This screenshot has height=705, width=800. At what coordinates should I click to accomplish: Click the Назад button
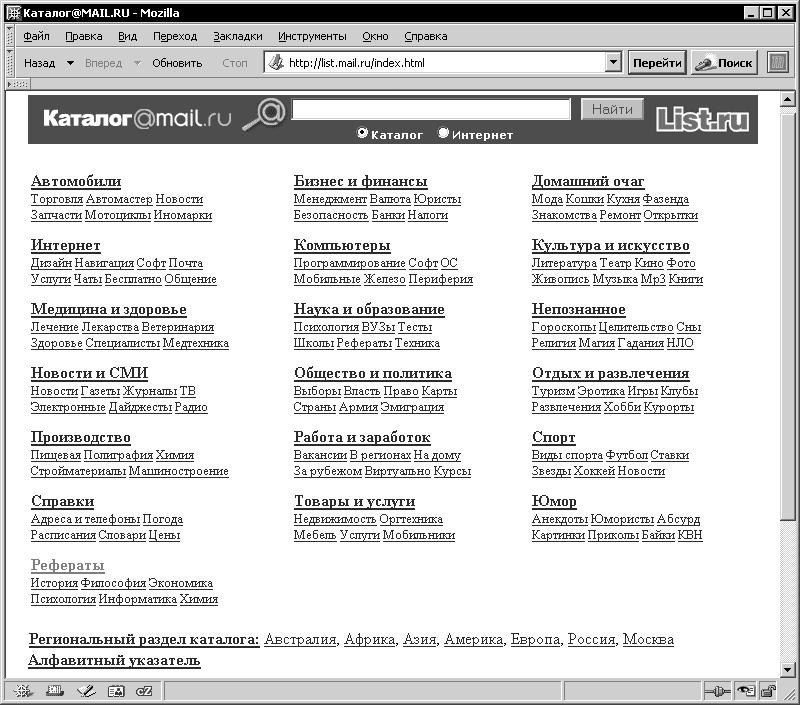[40, 63]
